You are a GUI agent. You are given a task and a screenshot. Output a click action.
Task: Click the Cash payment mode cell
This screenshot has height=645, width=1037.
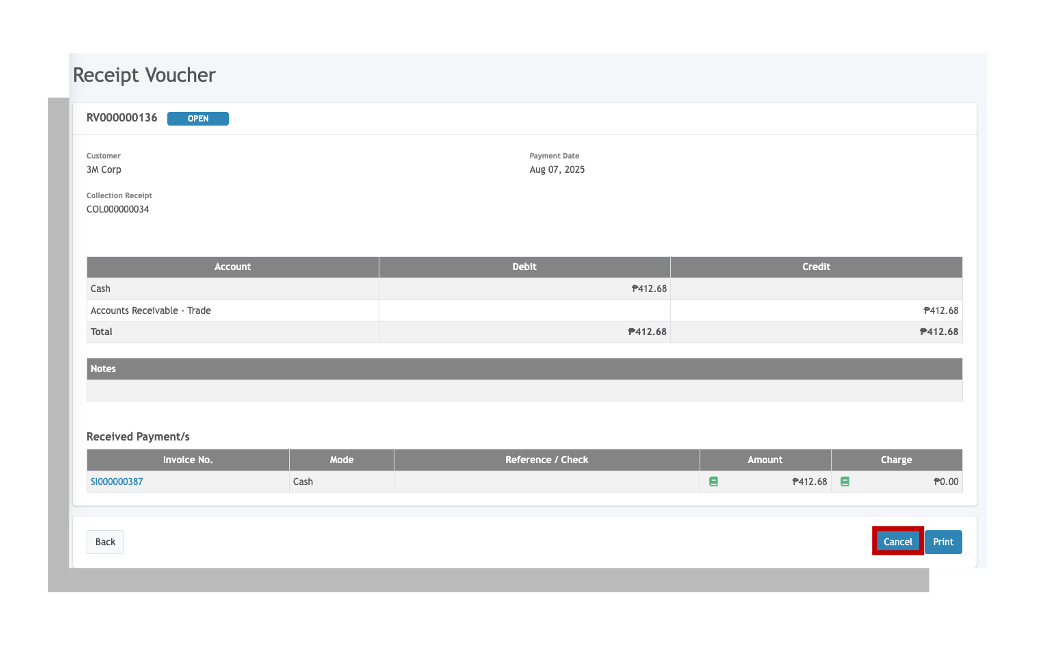tap(342, 482)
